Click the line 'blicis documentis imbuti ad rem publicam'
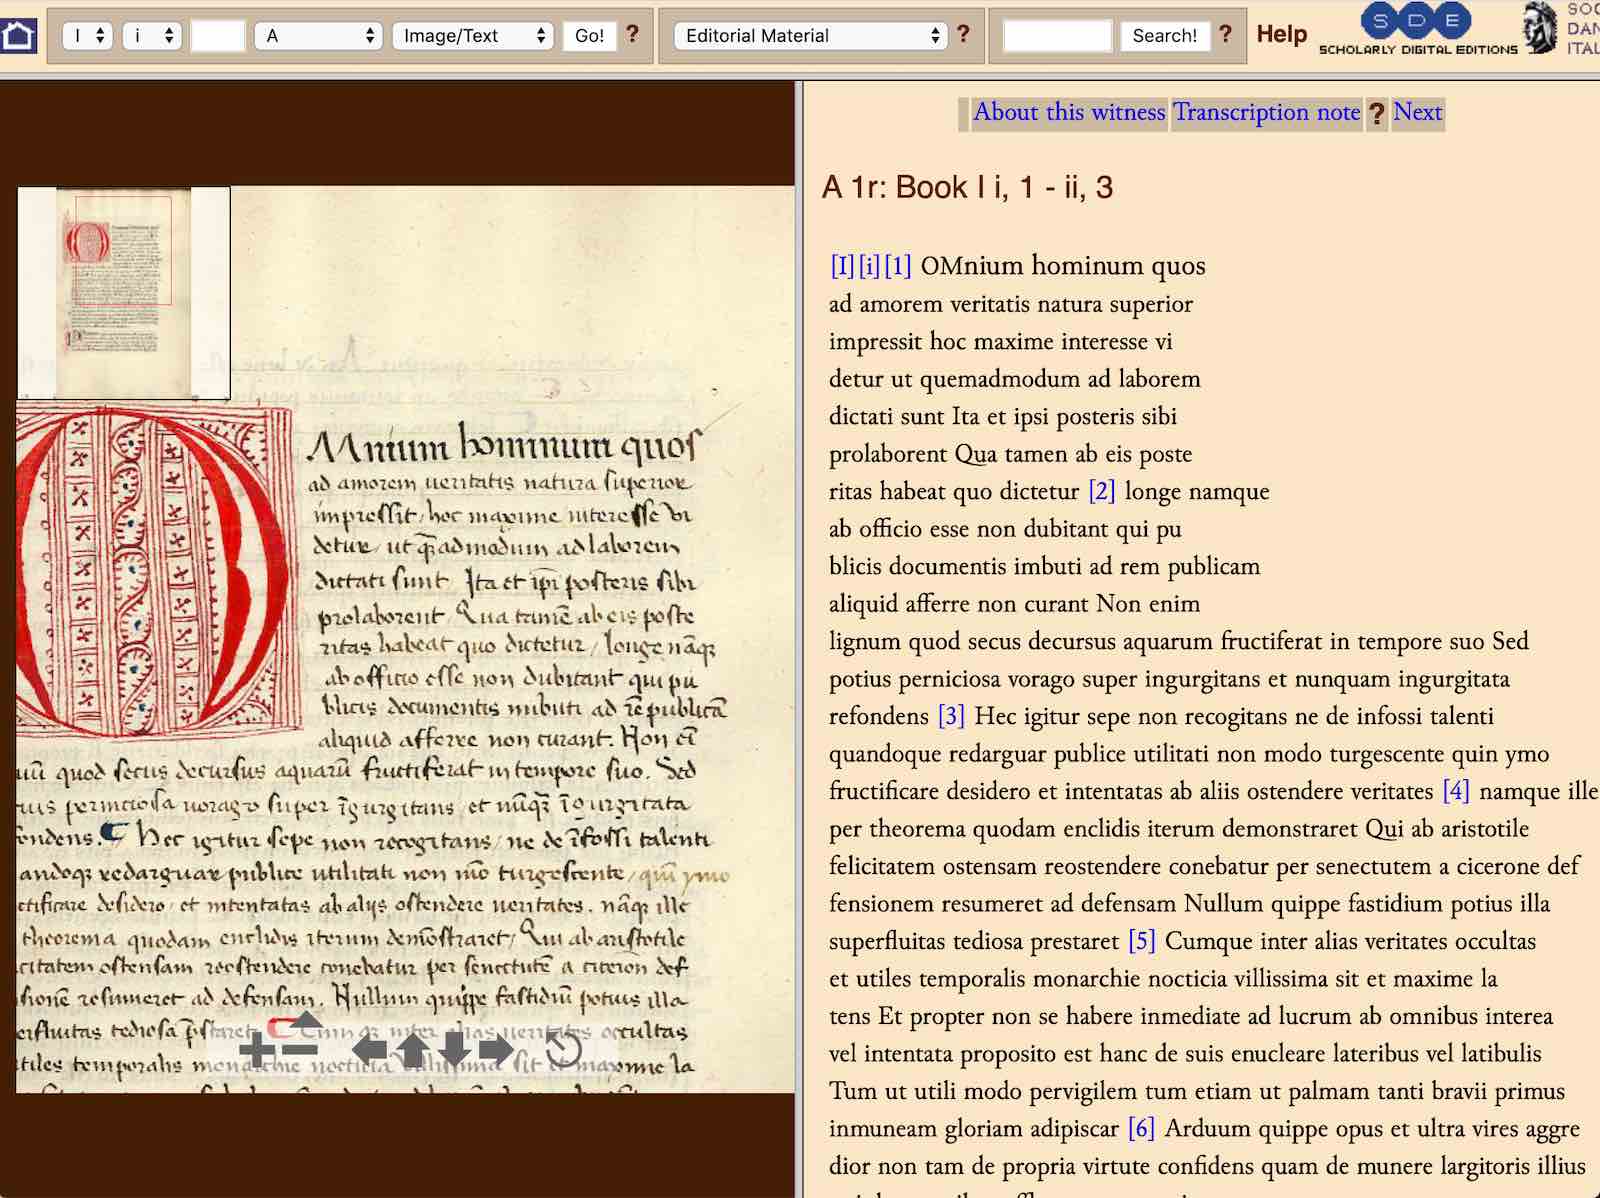Viewport: 1600px width, 1198px height. 1044,566
